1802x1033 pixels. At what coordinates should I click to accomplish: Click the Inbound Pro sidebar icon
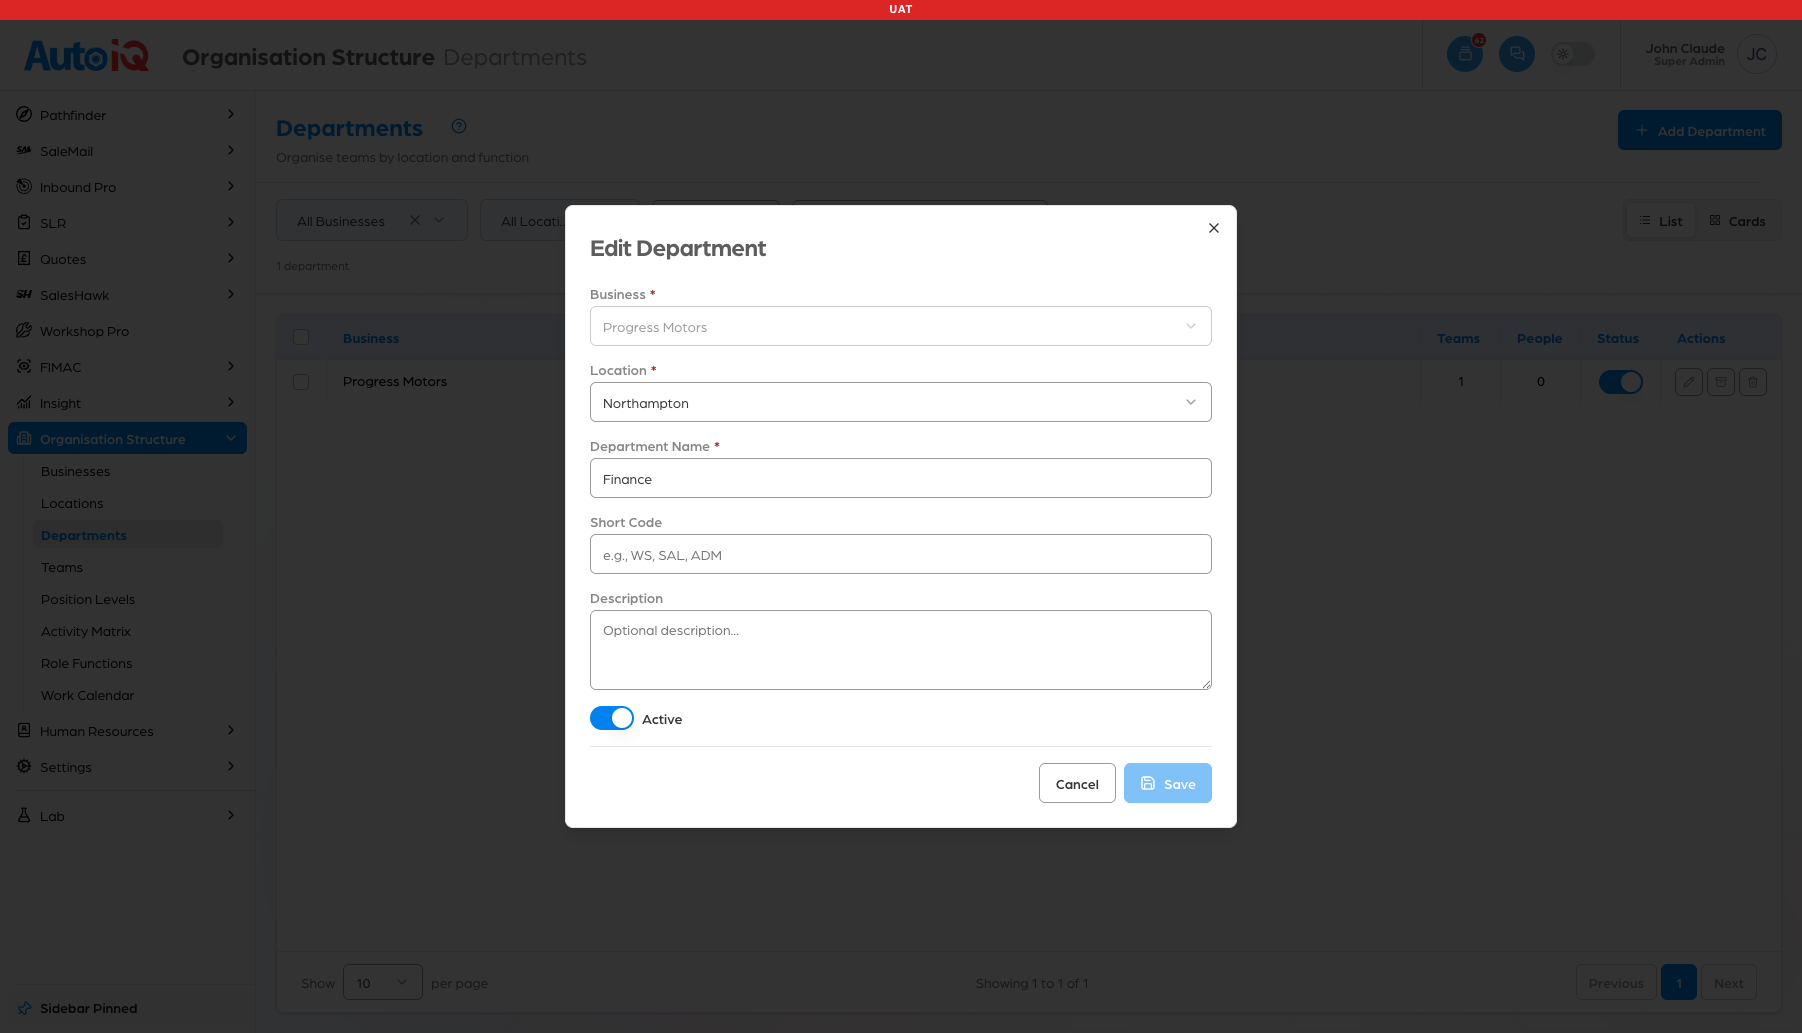pos(24,187)
